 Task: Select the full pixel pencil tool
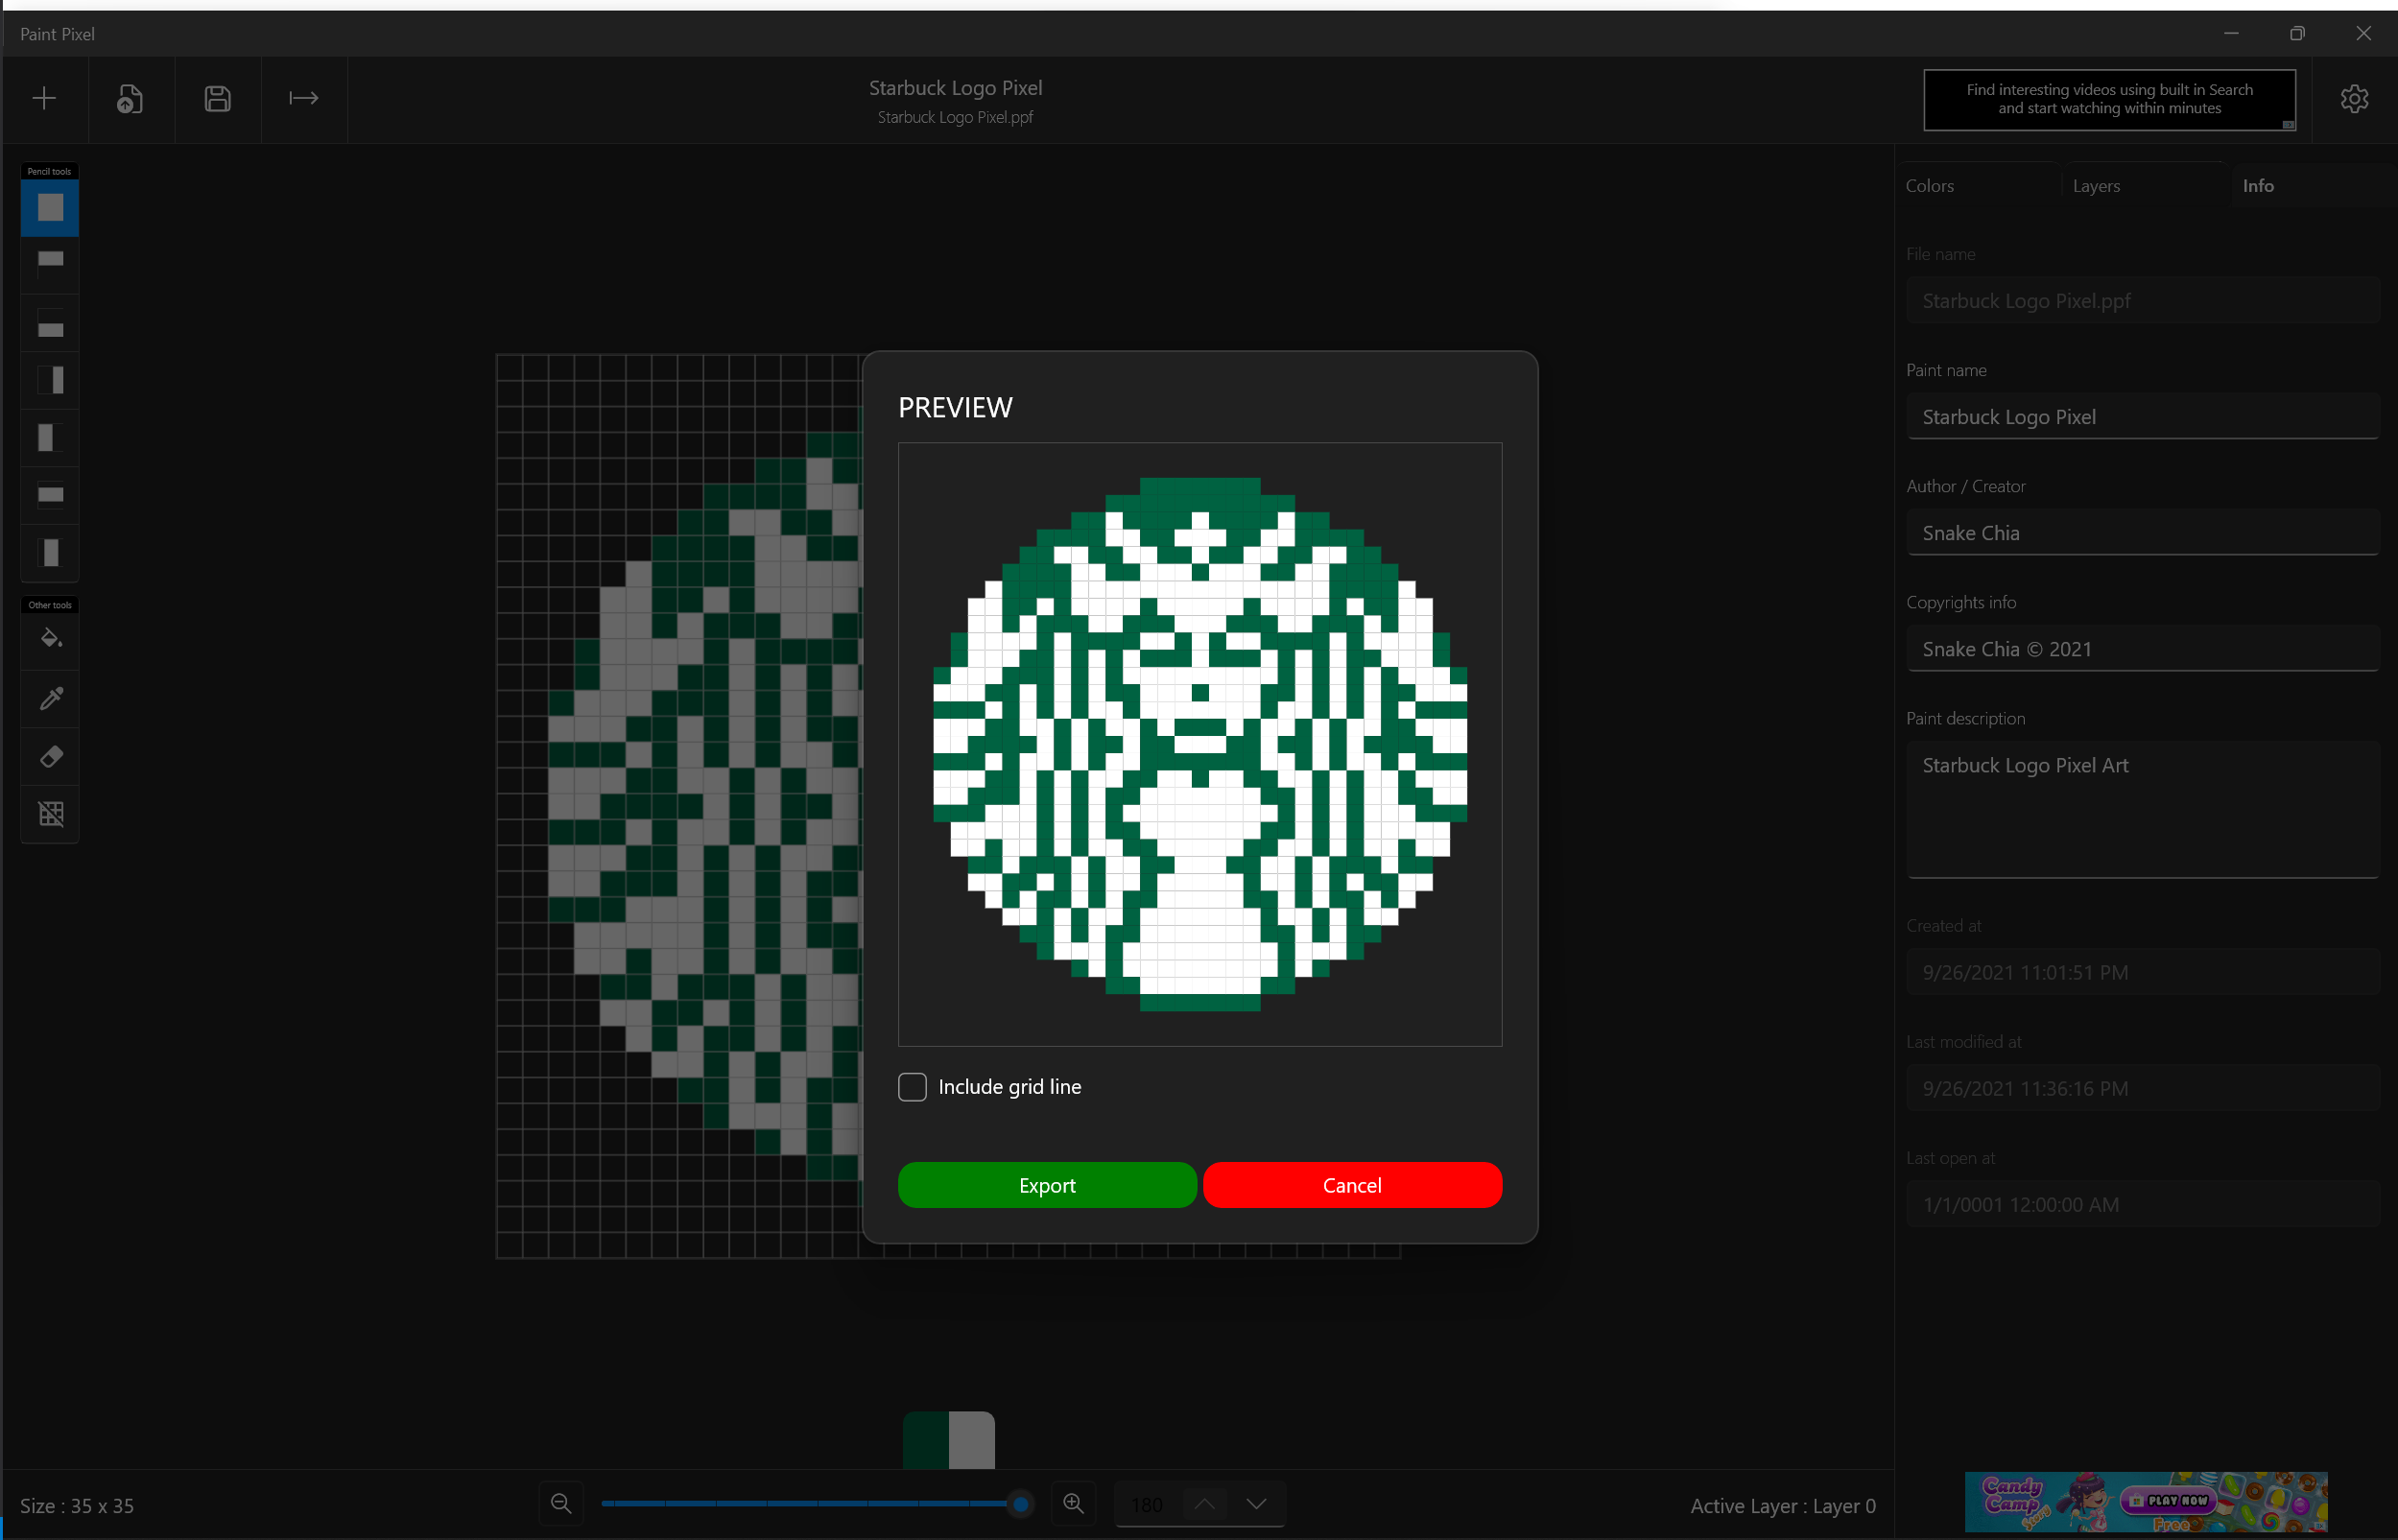point(50,207)
